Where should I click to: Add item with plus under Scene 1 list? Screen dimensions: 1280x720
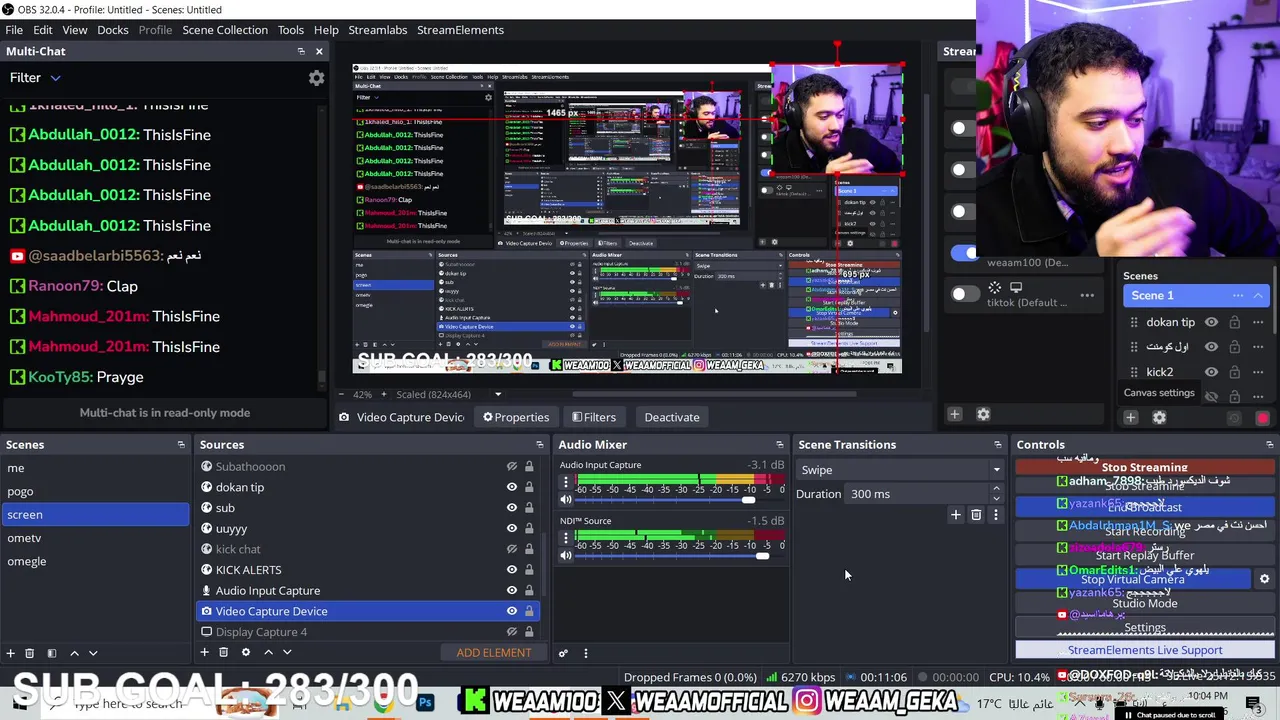pos(1131,417)
